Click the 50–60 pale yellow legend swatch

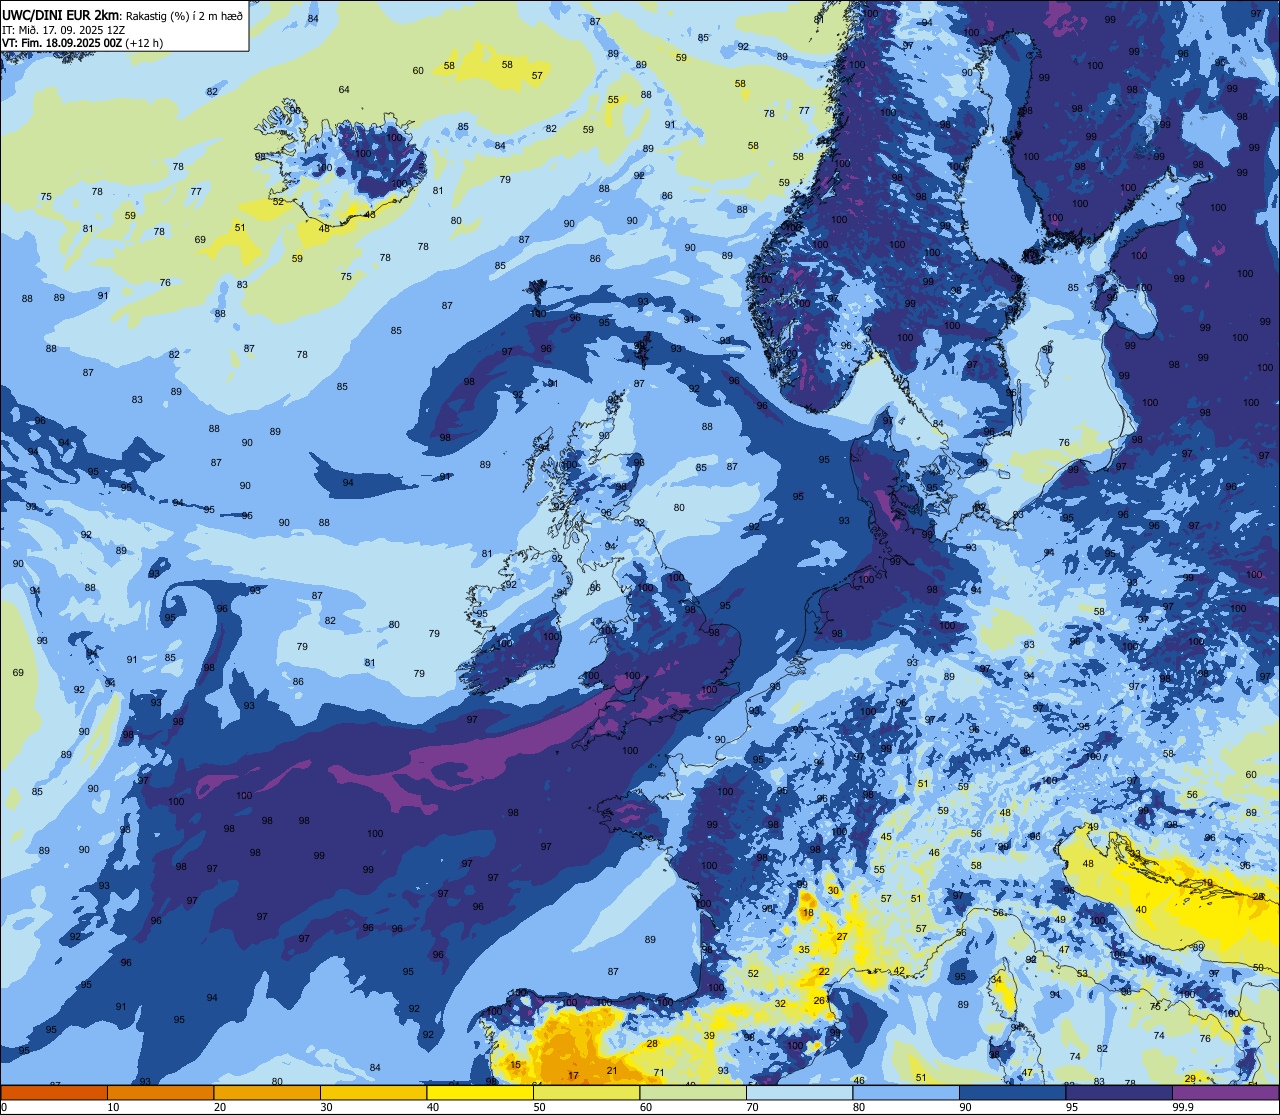[x=586, y=1092]
